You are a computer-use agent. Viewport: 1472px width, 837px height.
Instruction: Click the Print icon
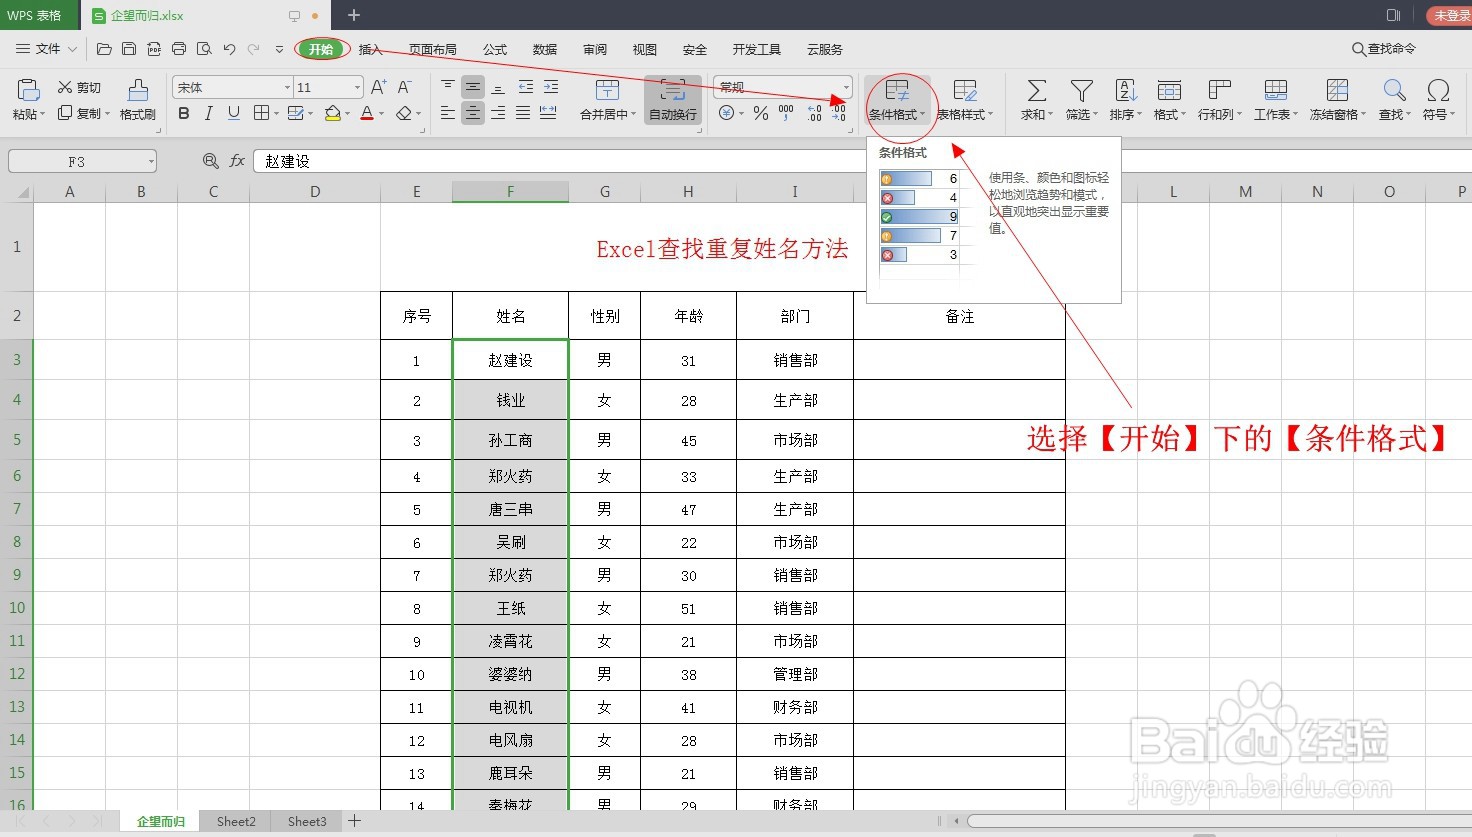click(179, 49)
